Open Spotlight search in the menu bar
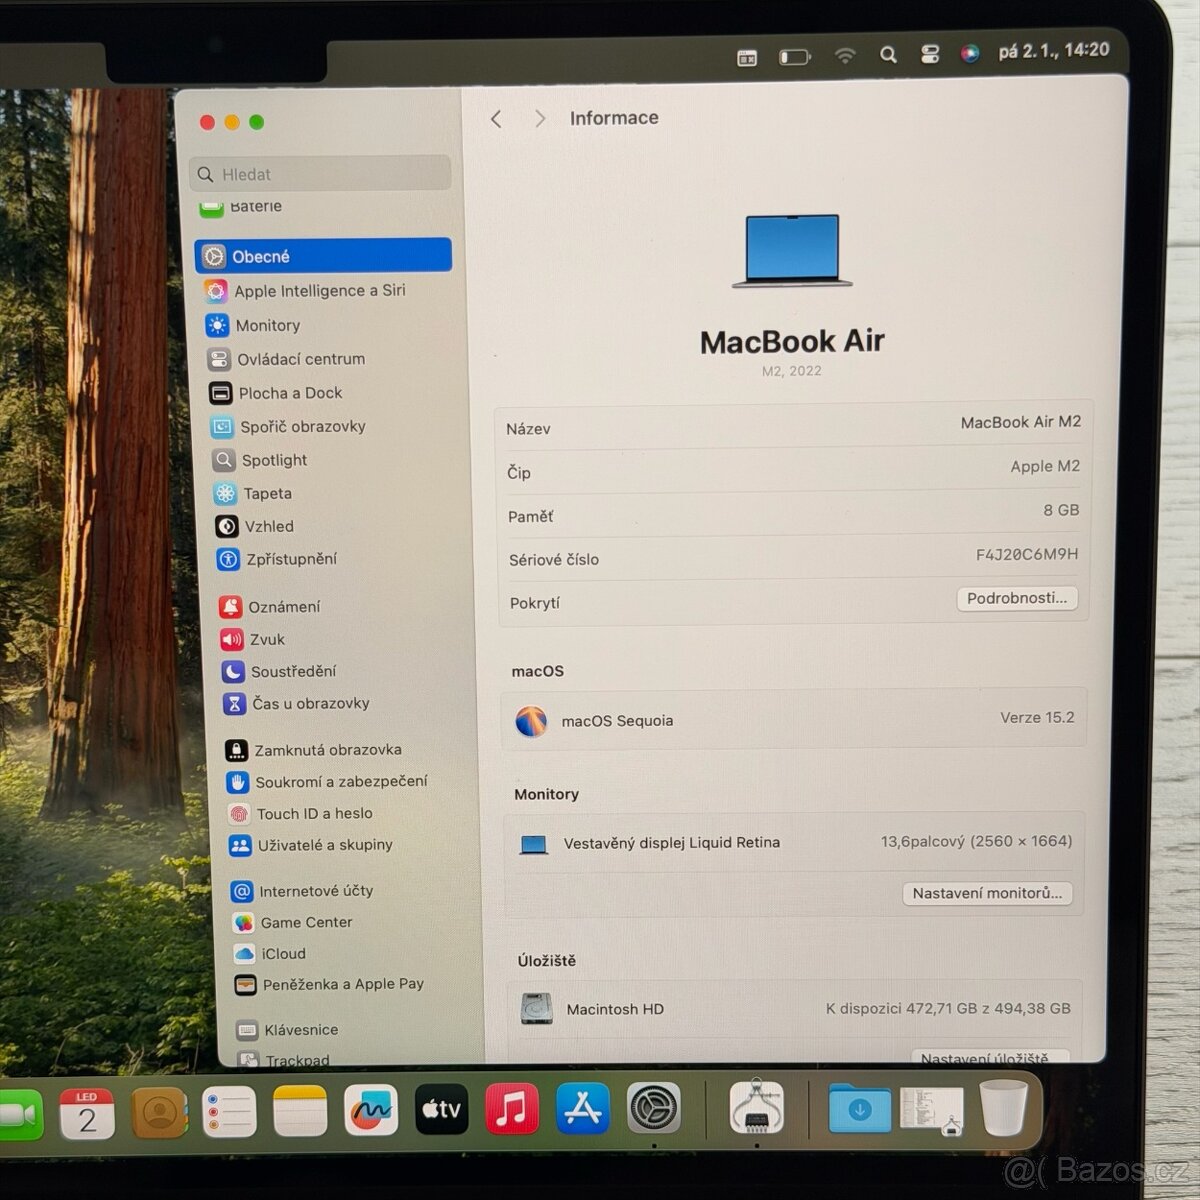1200x1200 pixels. coord(888,55)
